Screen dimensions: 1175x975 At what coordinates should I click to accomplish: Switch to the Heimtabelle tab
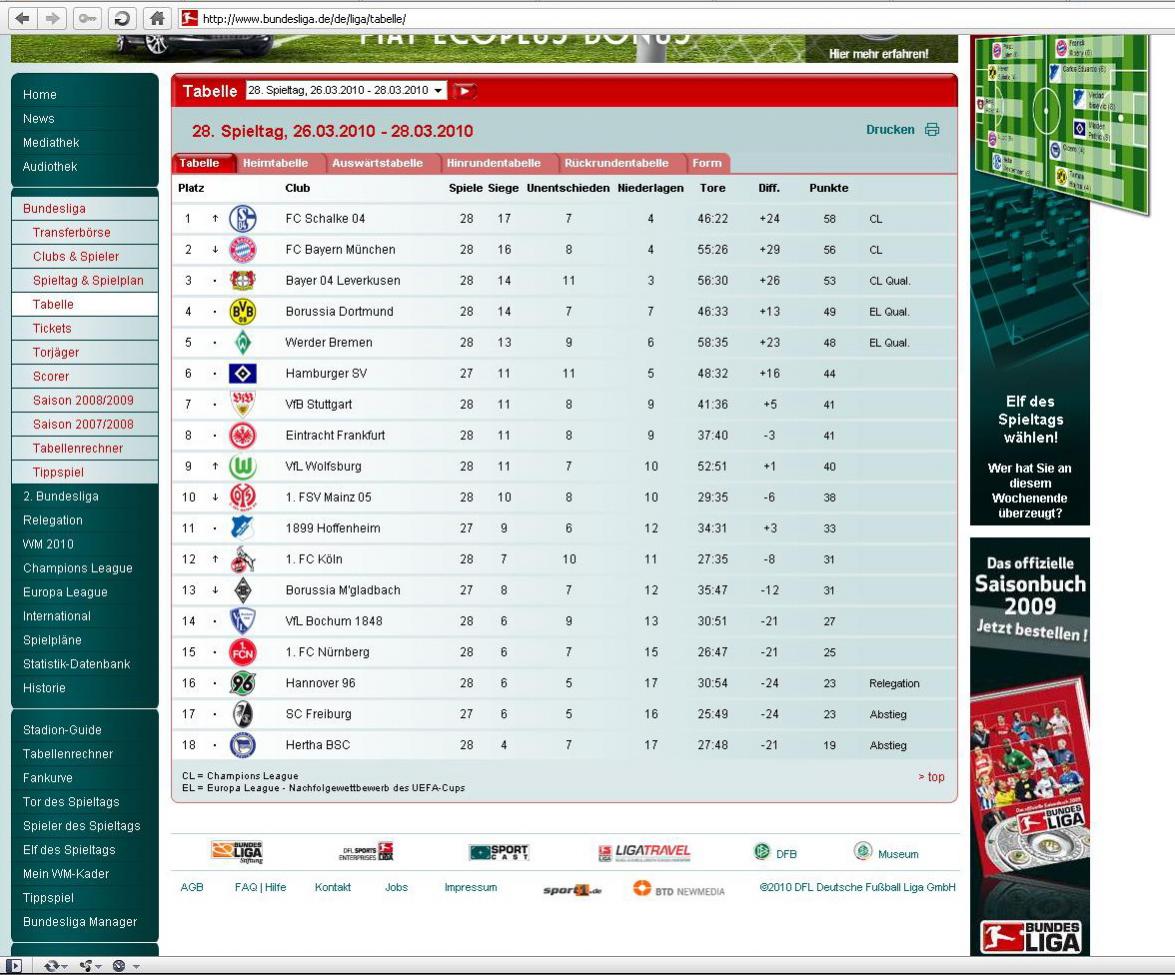[x=275, y=163]
